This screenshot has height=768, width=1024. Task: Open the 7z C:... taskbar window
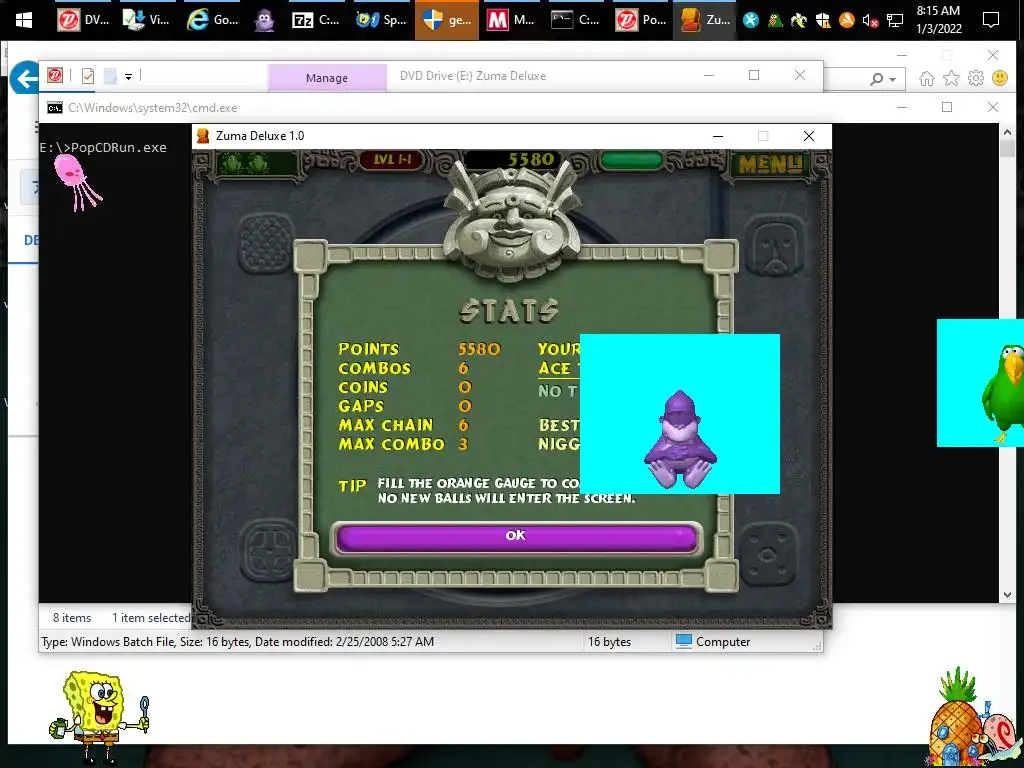(316, 20)
